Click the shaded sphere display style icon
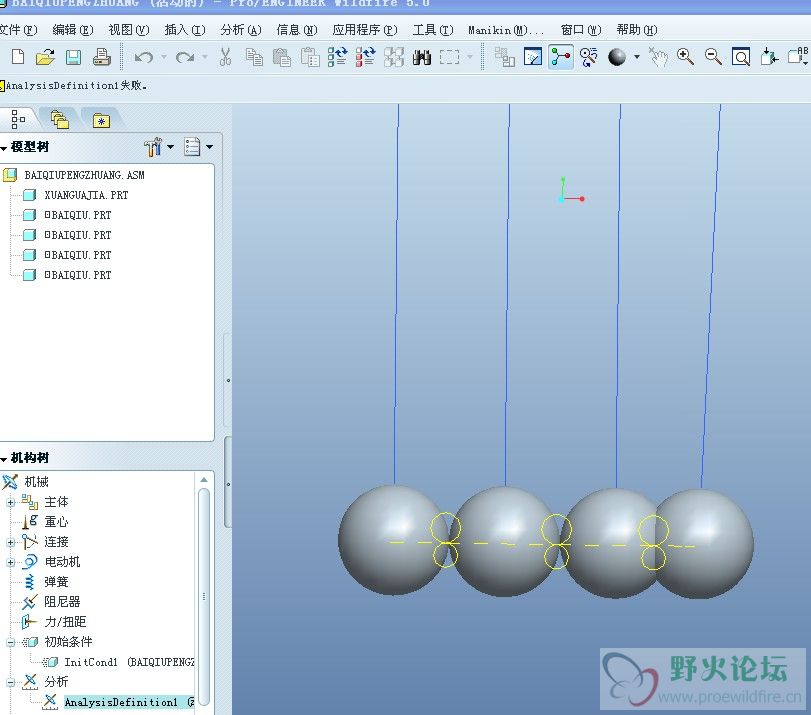 tap(617, 57)
